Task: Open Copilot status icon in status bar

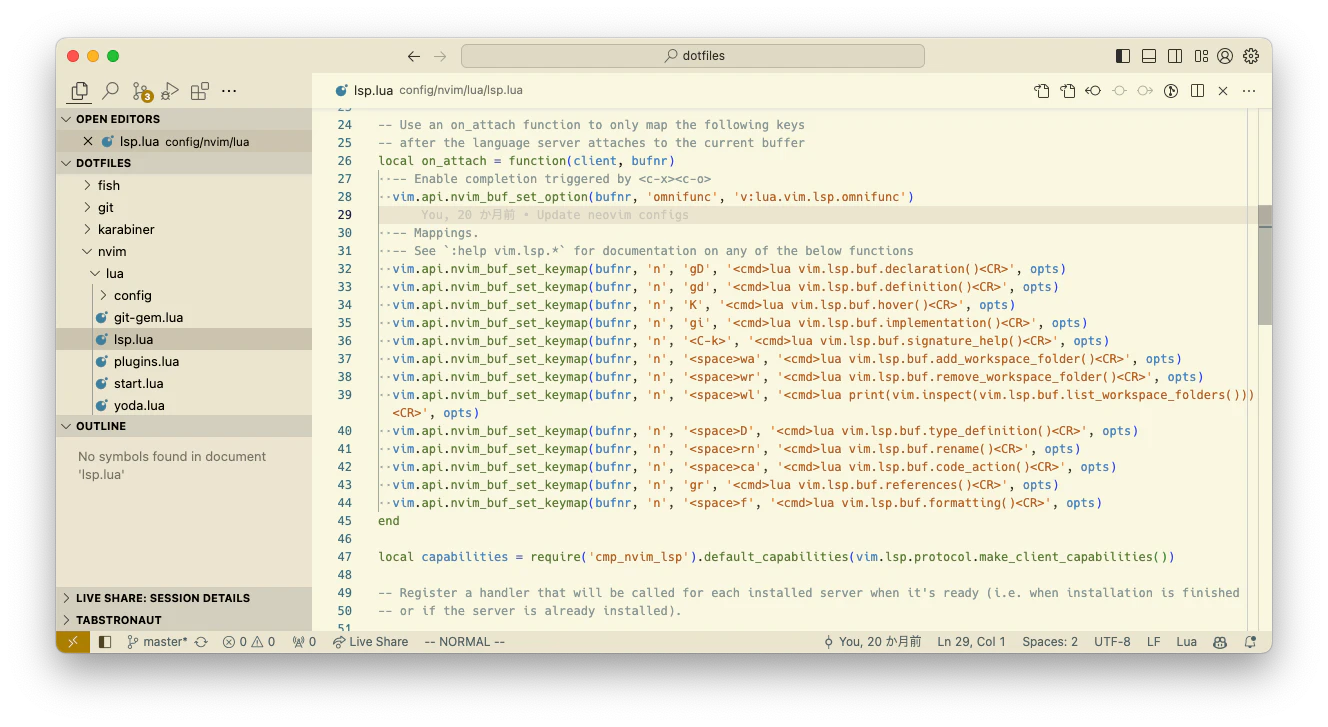Action: pyautogui.click(x=1220, y=642)
